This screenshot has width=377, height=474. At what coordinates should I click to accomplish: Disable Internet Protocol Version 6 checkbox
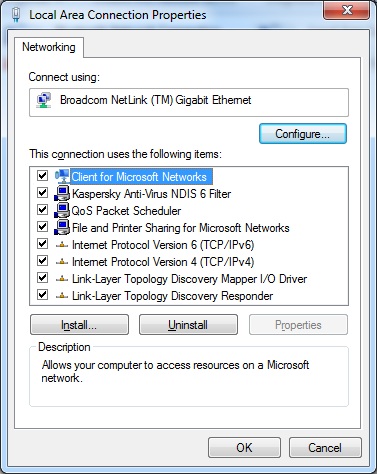point(42,244)
